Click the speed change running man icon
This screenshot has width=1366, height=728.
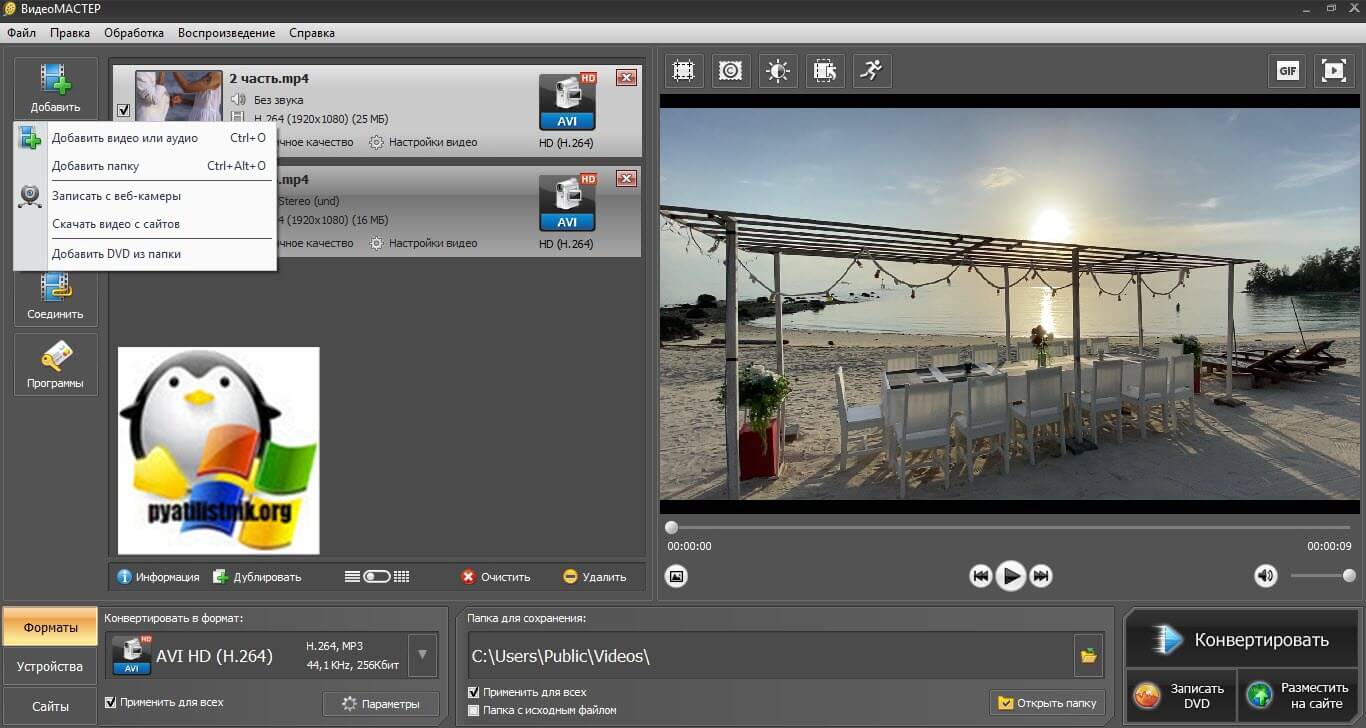pos(872,71)
